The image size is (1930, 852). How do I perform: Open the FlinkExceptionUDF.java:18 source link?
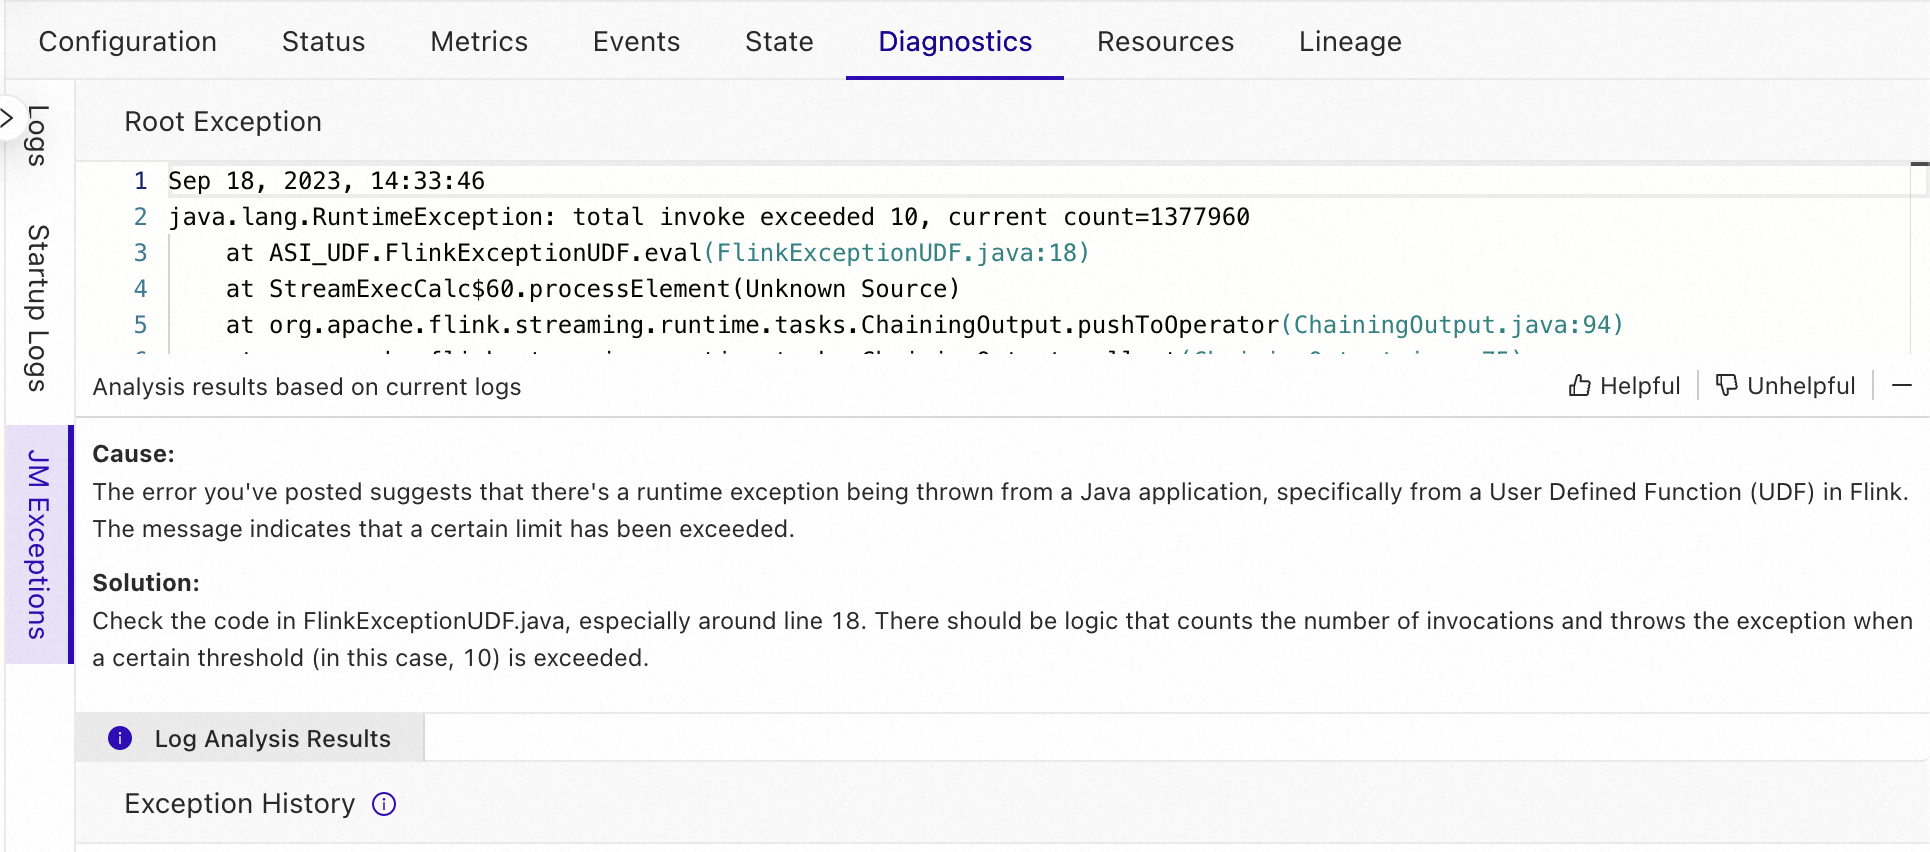tap(897, 253)
